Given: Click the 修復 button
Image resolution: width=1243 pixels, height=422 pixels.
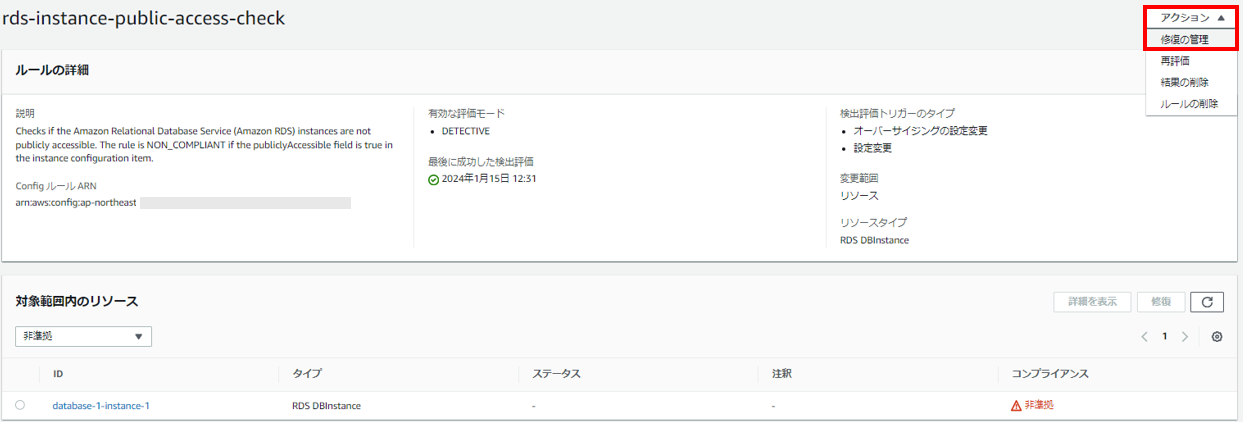Looking at the screenshot, I should [x=1161, y=302].
